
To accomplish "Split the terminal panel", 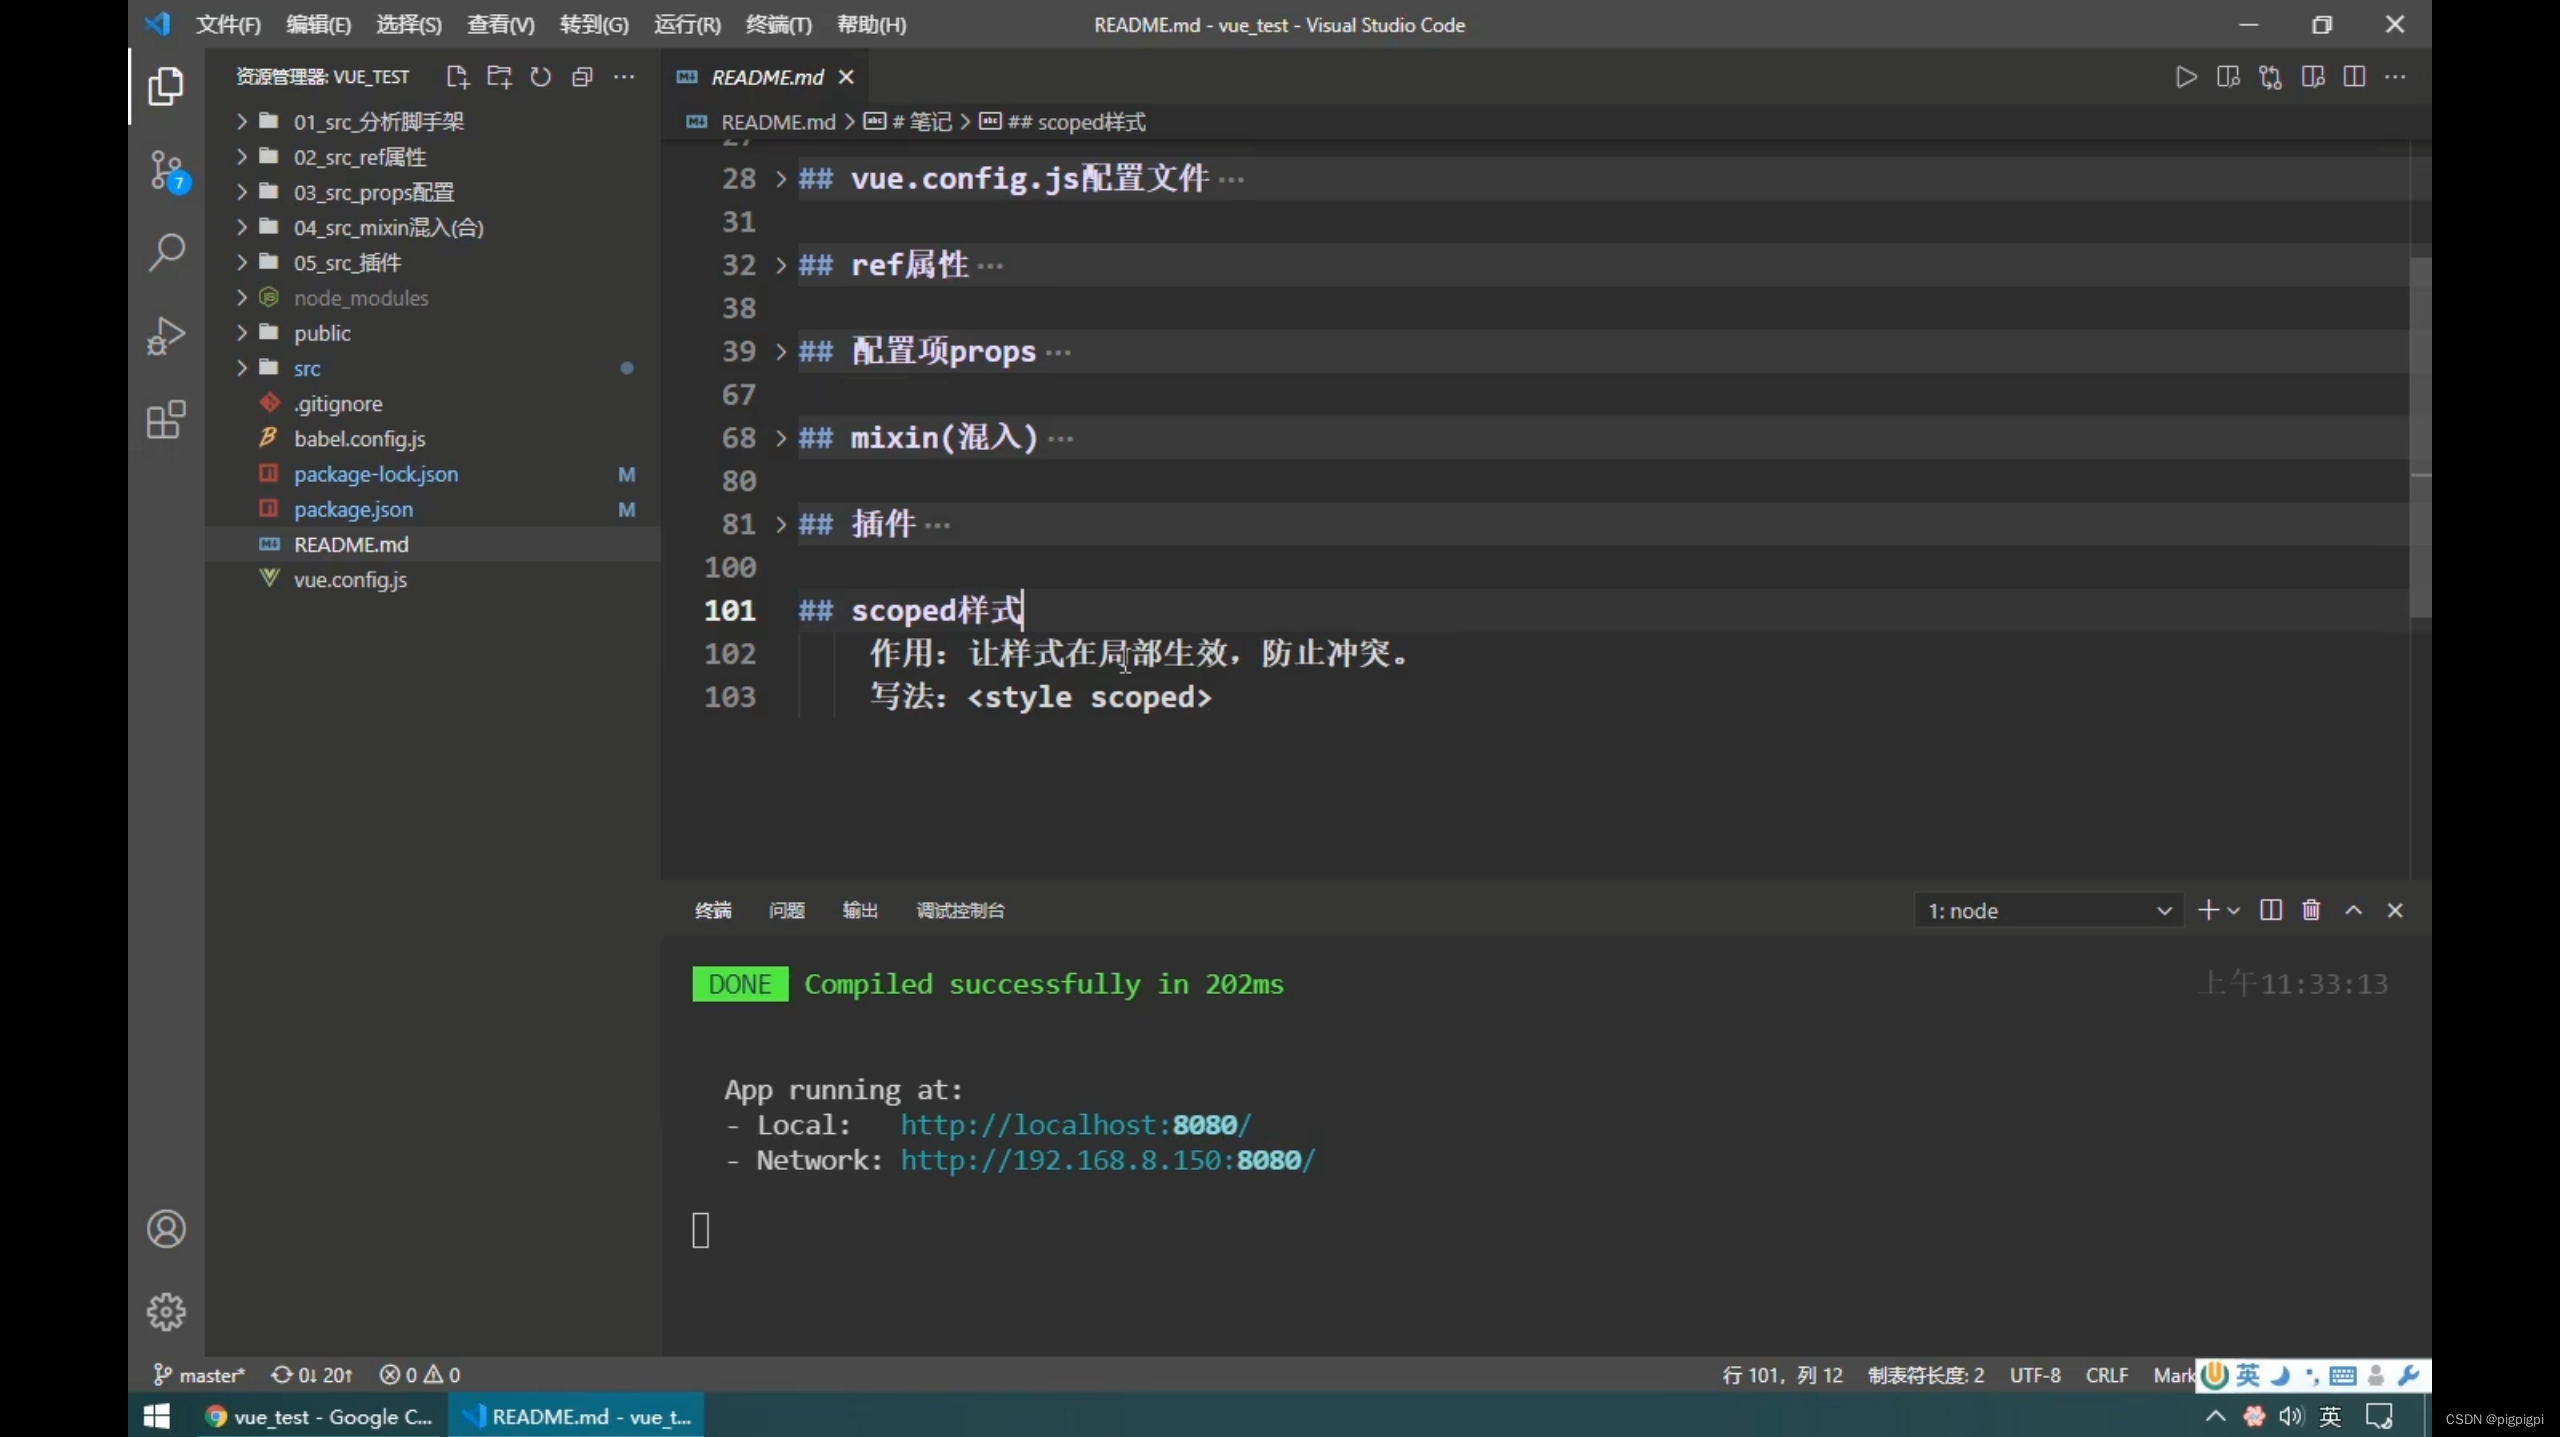I will coord(2271,910).
